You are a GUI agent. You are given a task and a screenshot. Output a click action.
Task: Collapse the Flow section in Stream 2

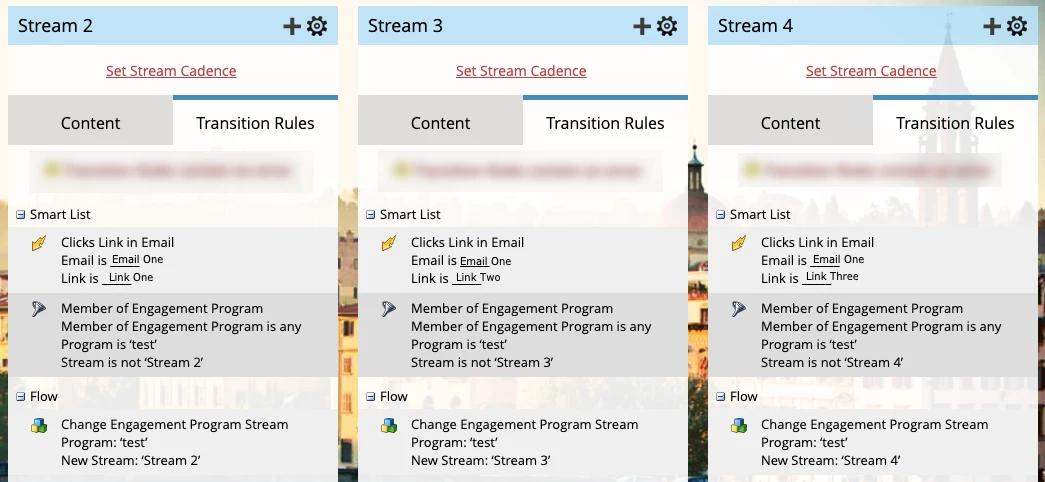tap(21, 397)
